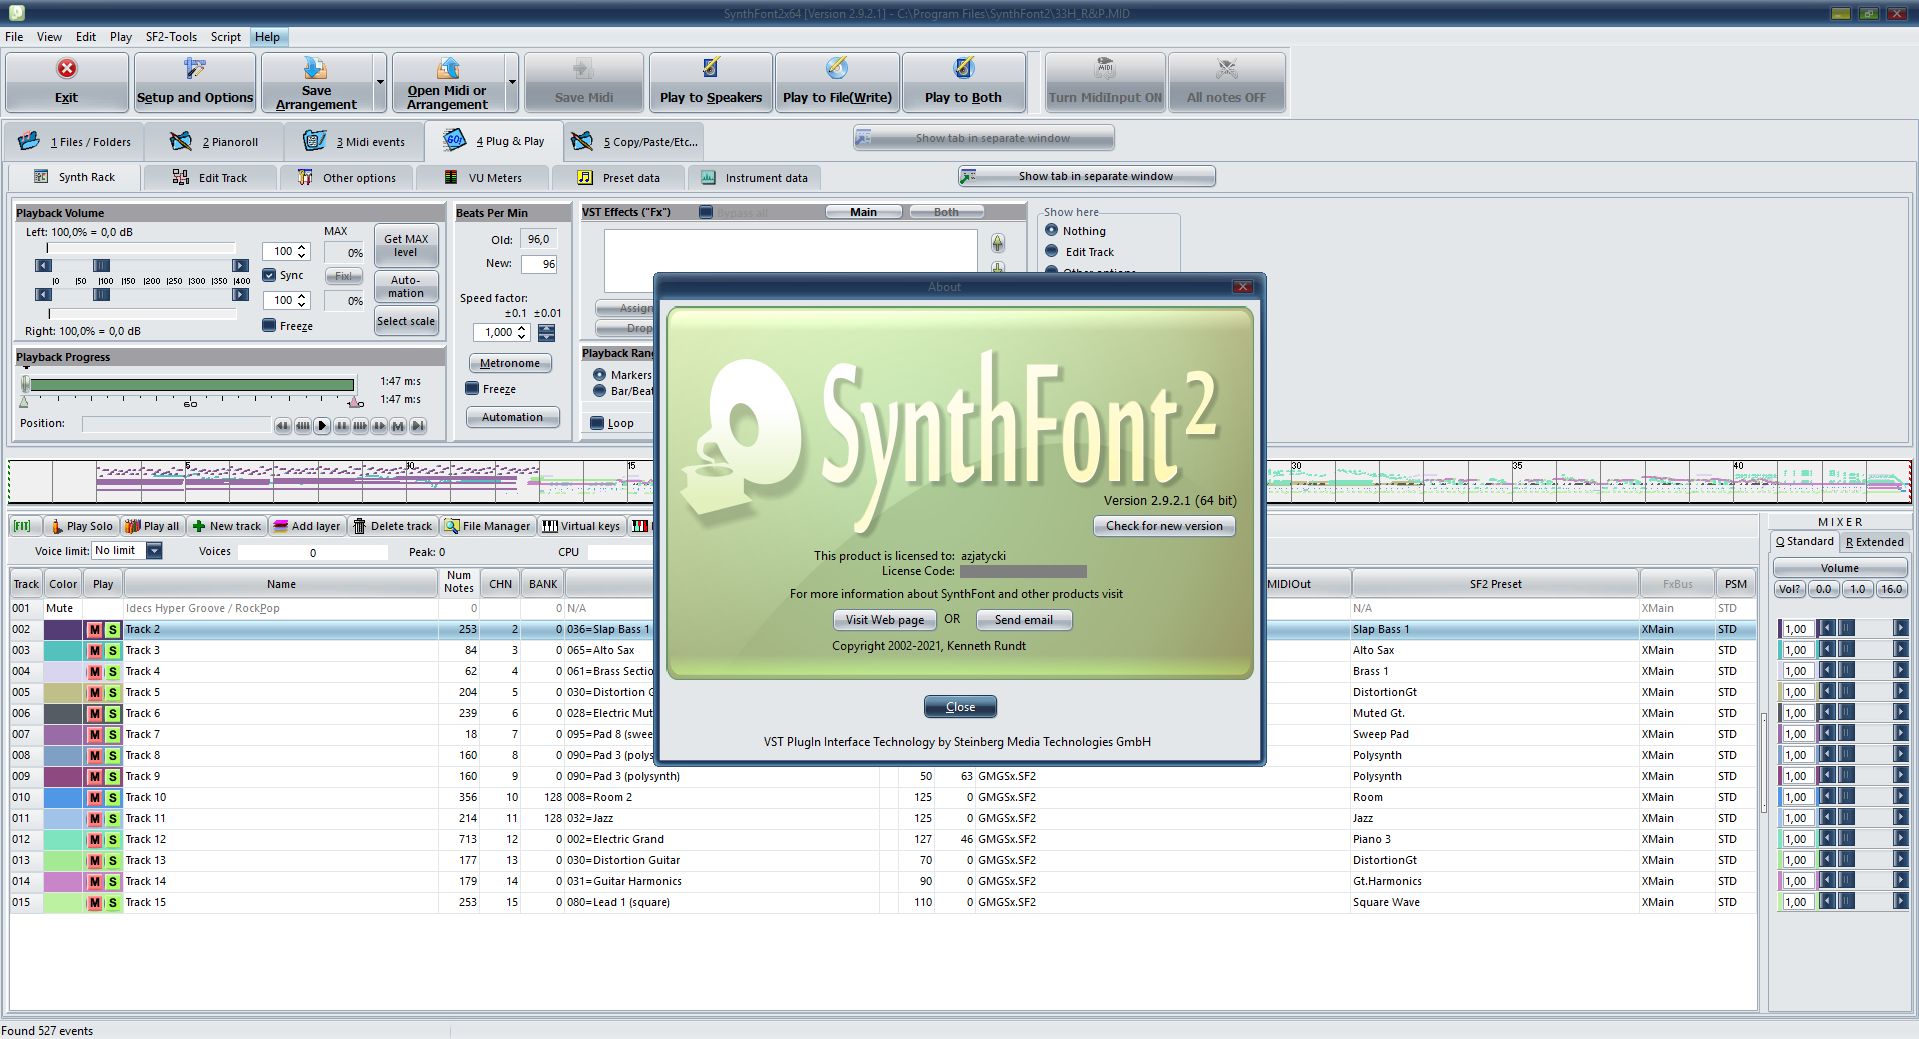1919x1039 pixels.
Task: Switch to the 2 Pianoroll tab
Action: point(215,142)
